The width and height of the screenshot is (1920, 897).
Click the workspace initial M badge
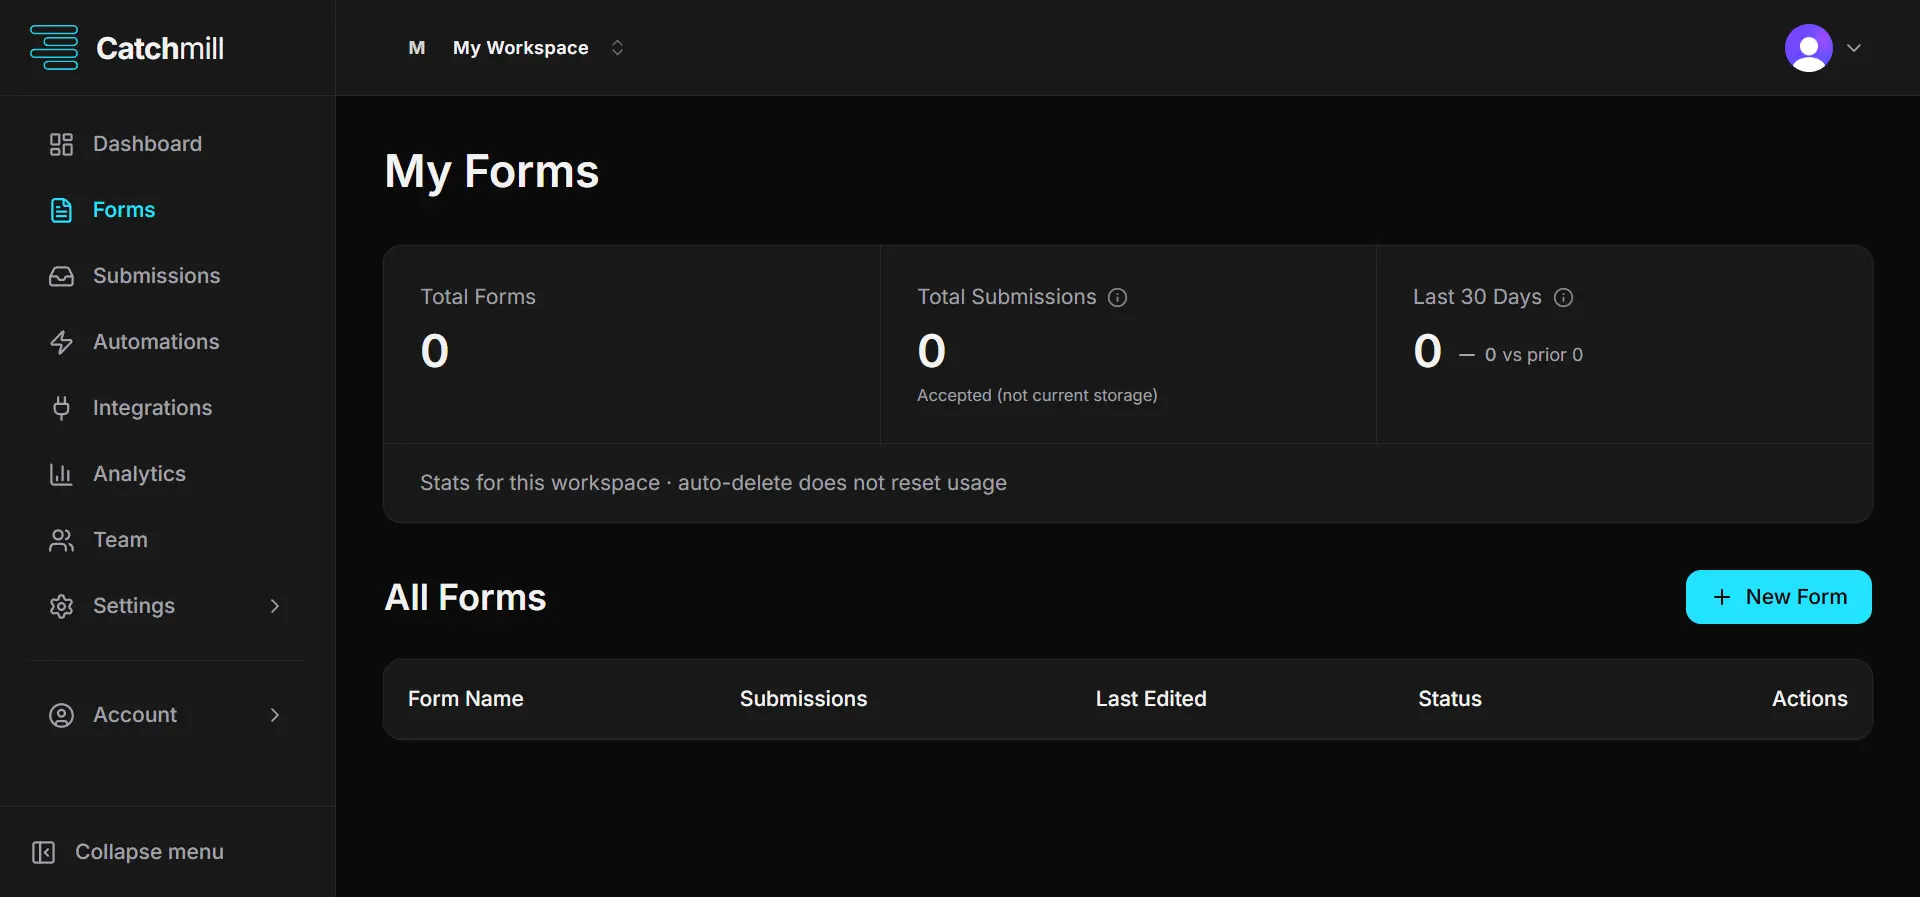pyautogui.click(x=417, y=48)
